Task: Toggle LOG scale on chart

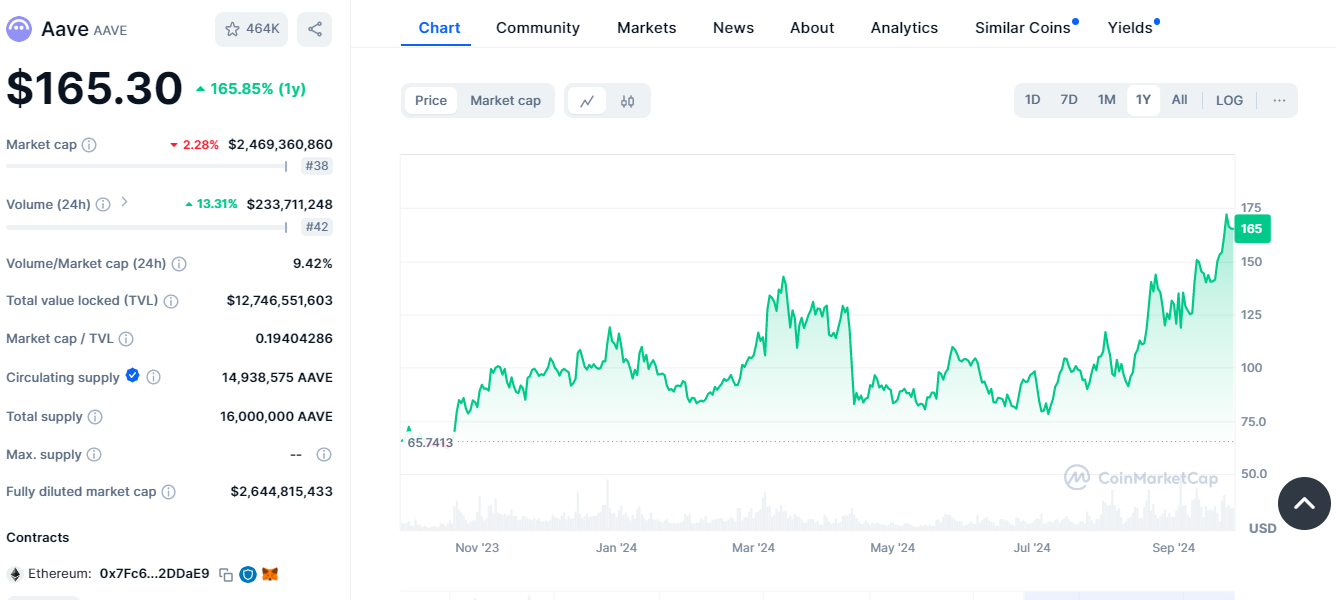Action: [x=1229, y=100]
